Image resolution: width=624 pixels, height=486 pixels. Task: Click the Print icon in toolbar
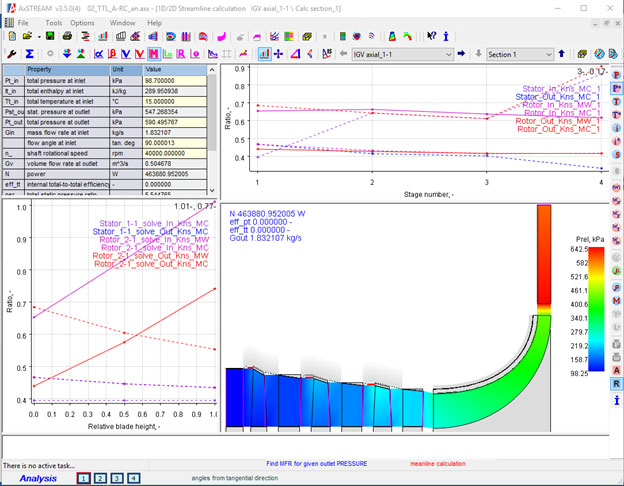click(x=67, y=37)
